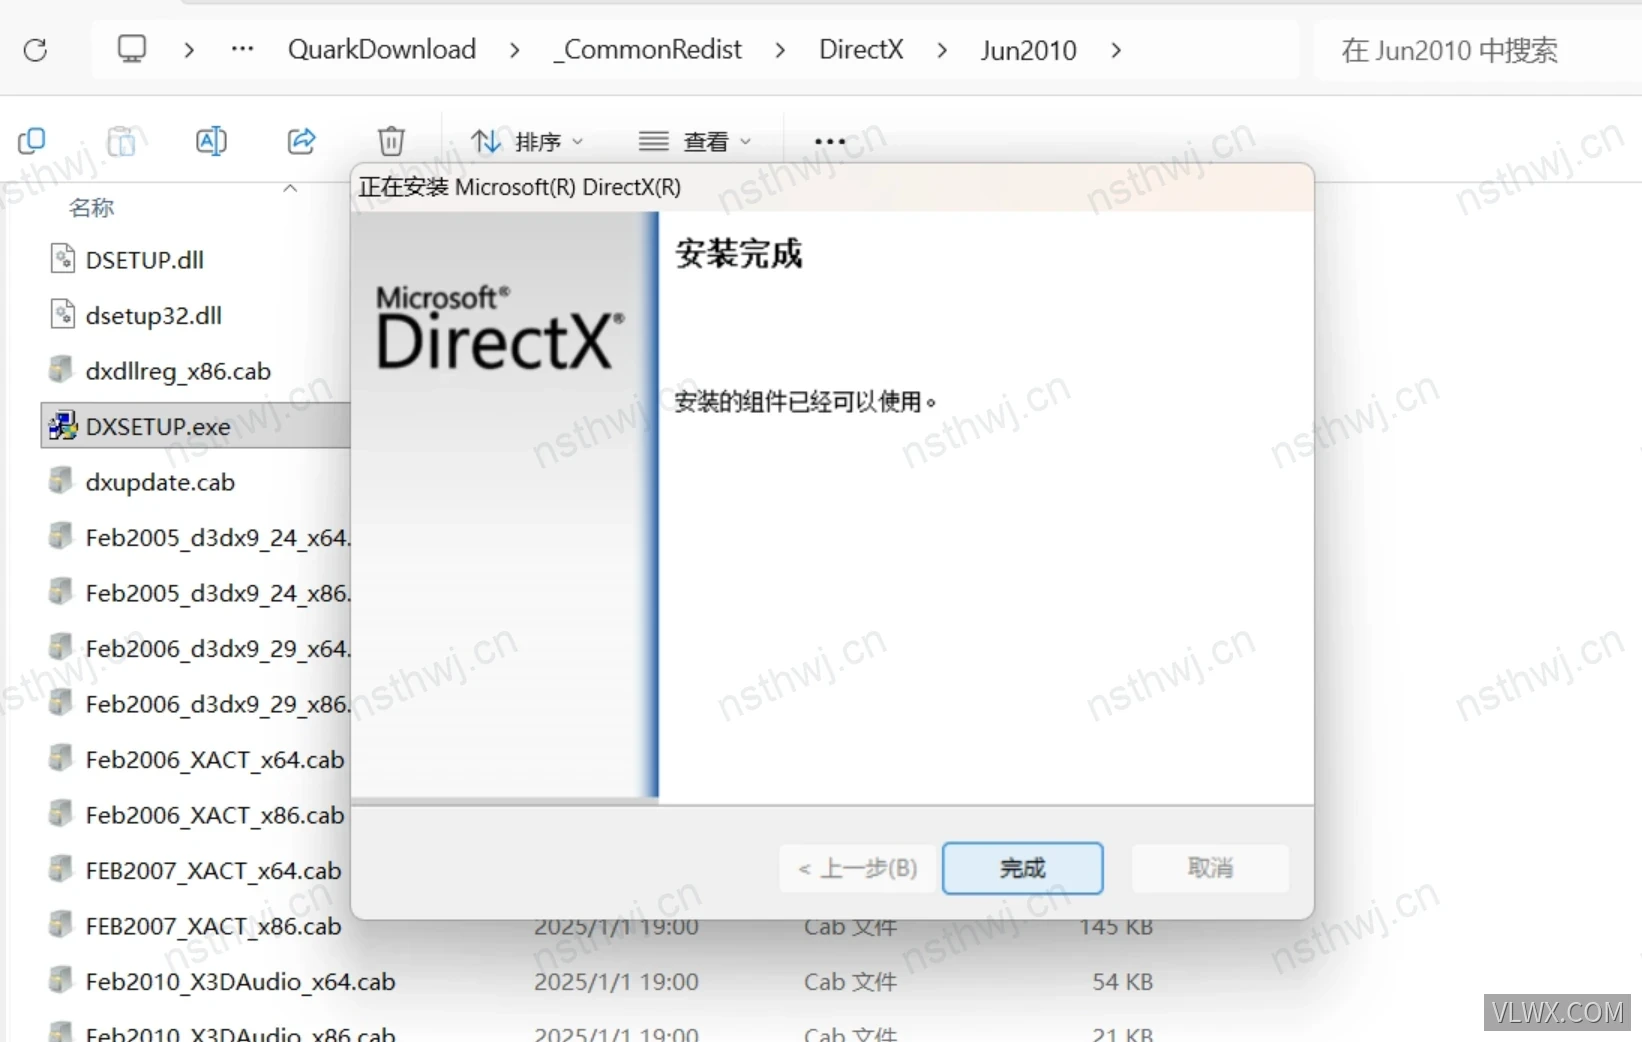Screen dimensions: 1642x1042
Task: Select FEB2007_XACT_x86.cab file
Action: click(213, 926)
